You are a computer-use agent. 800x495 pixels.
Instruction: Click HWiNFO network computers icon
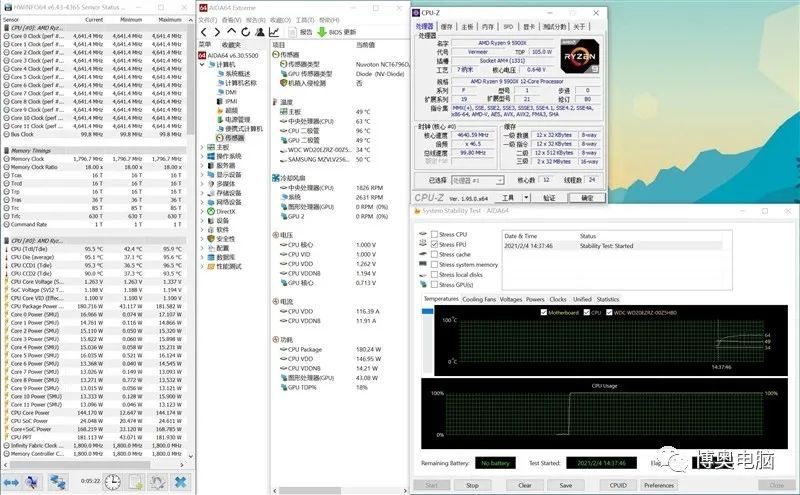[x=57, y=482]
